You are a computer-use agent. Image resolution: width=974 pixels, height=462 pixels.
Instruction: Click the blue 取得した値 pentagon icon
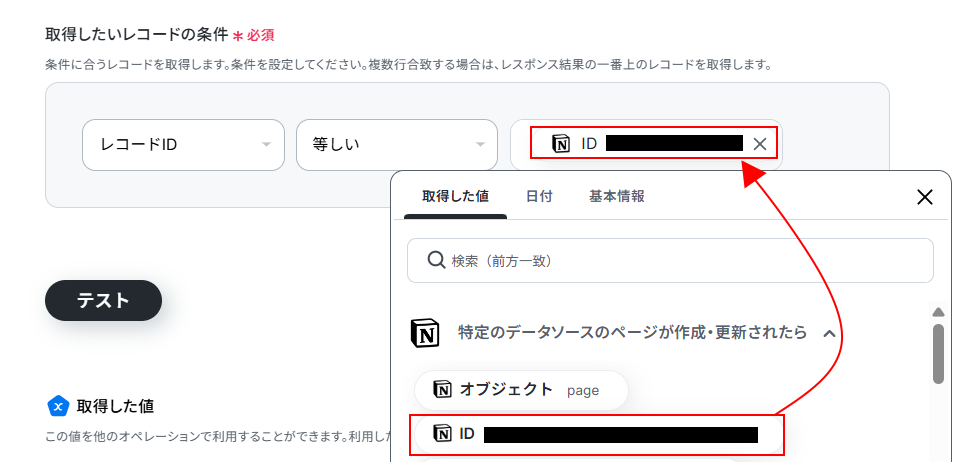point(58,406)
